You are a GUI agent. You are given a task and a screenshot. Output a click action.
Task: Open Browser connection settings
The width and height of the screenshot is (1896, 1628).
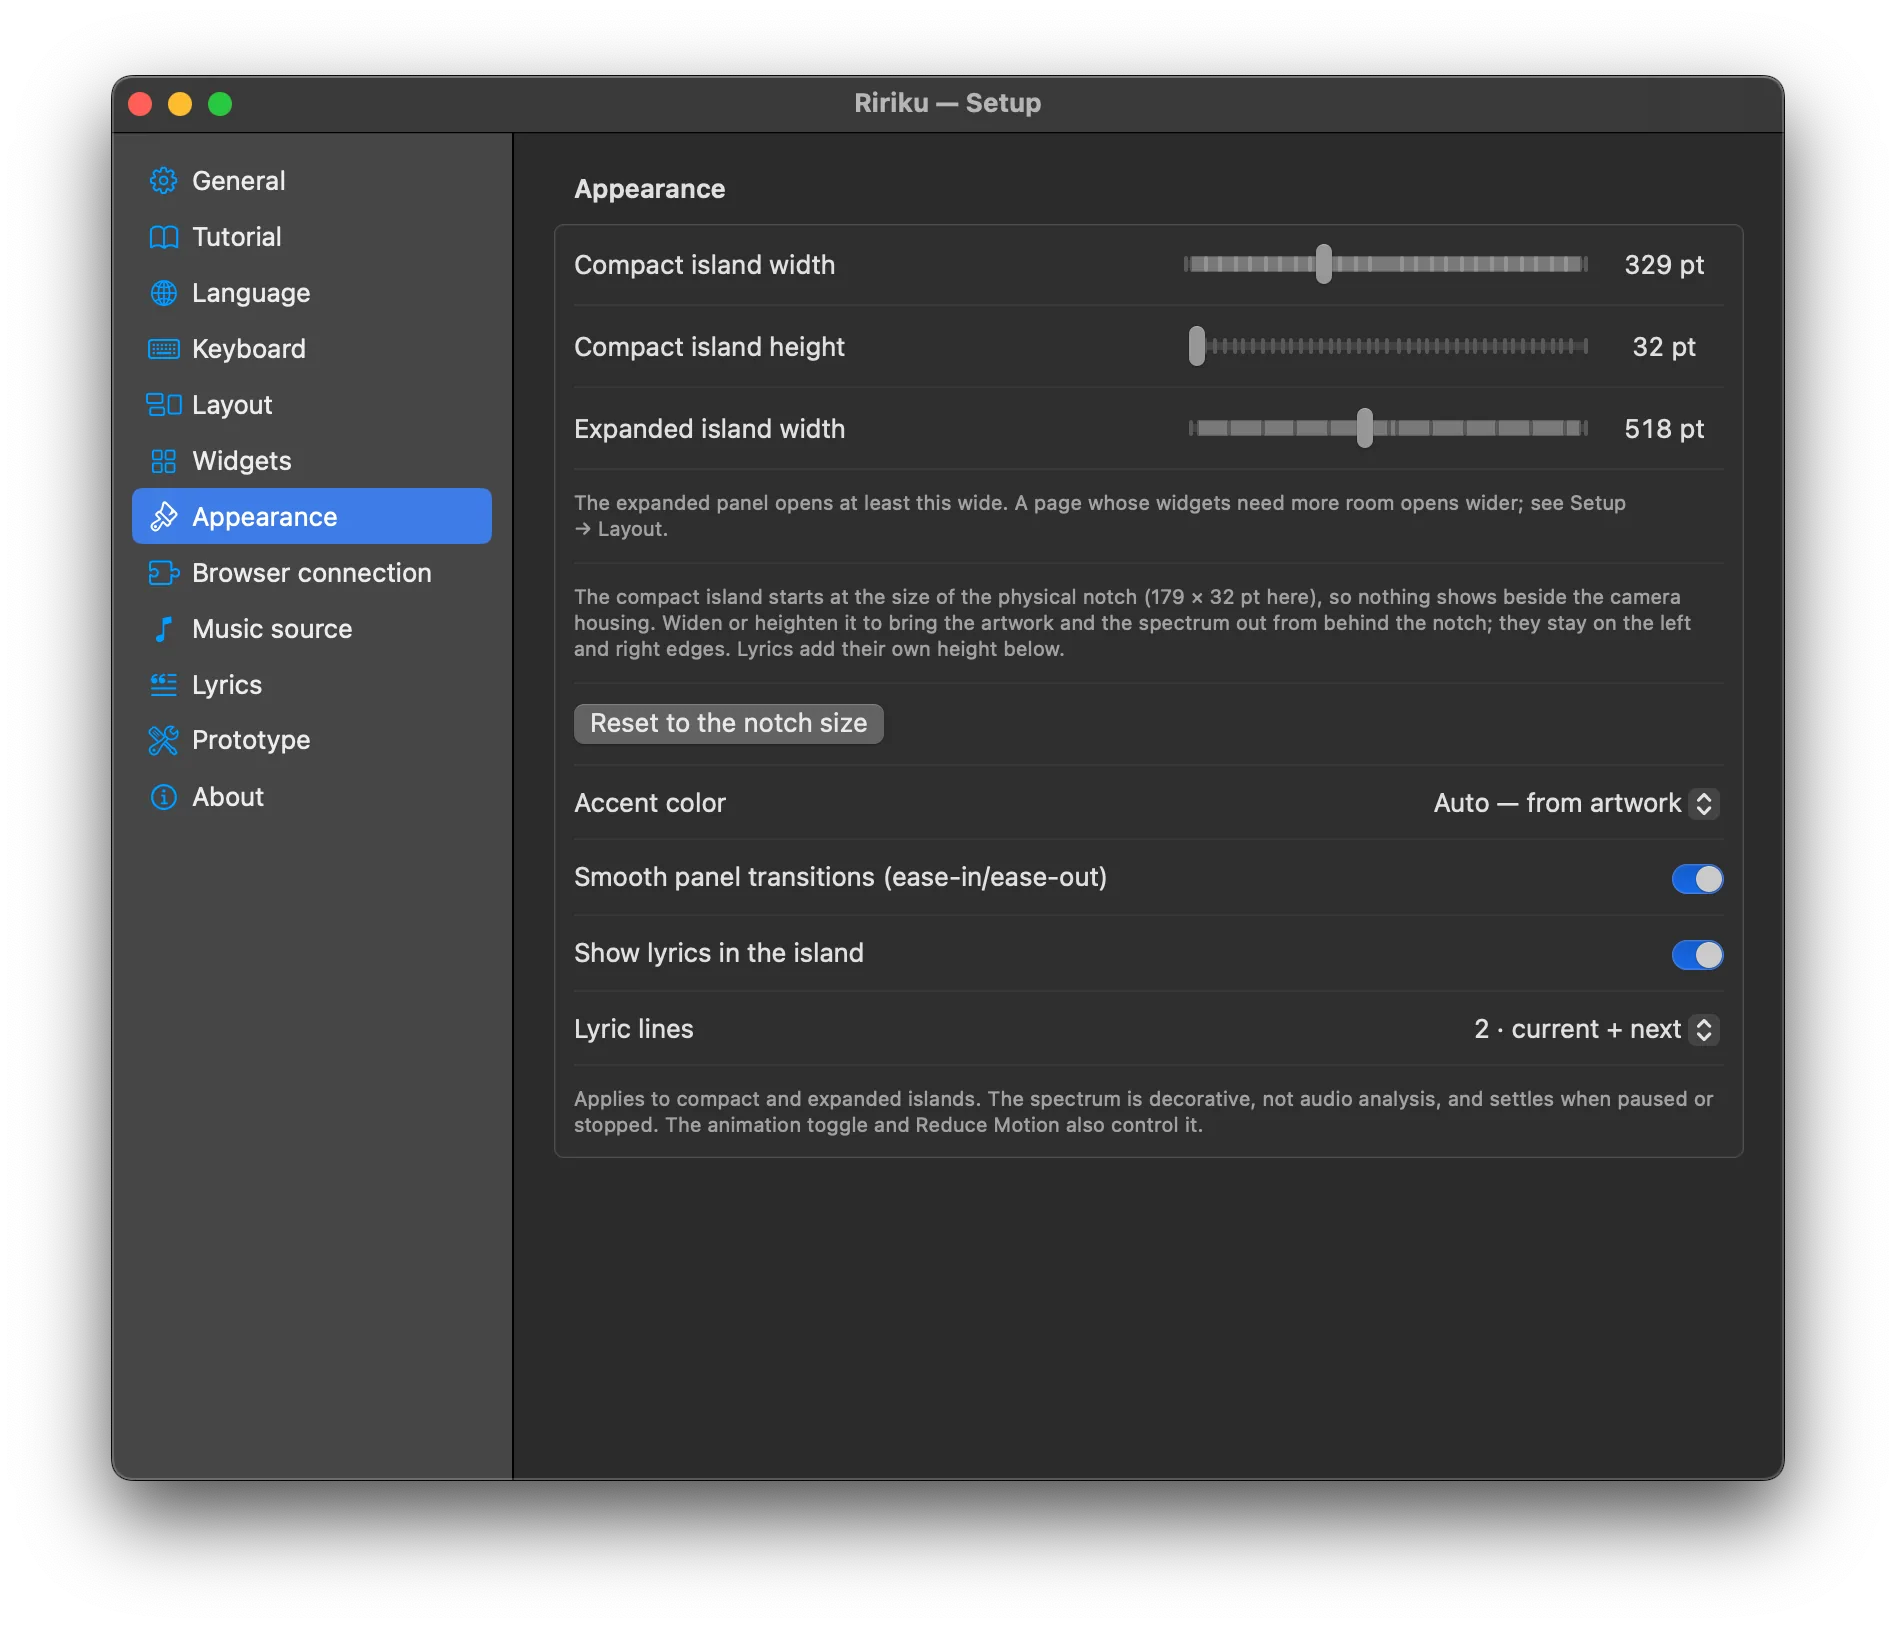tap(312, 573)
